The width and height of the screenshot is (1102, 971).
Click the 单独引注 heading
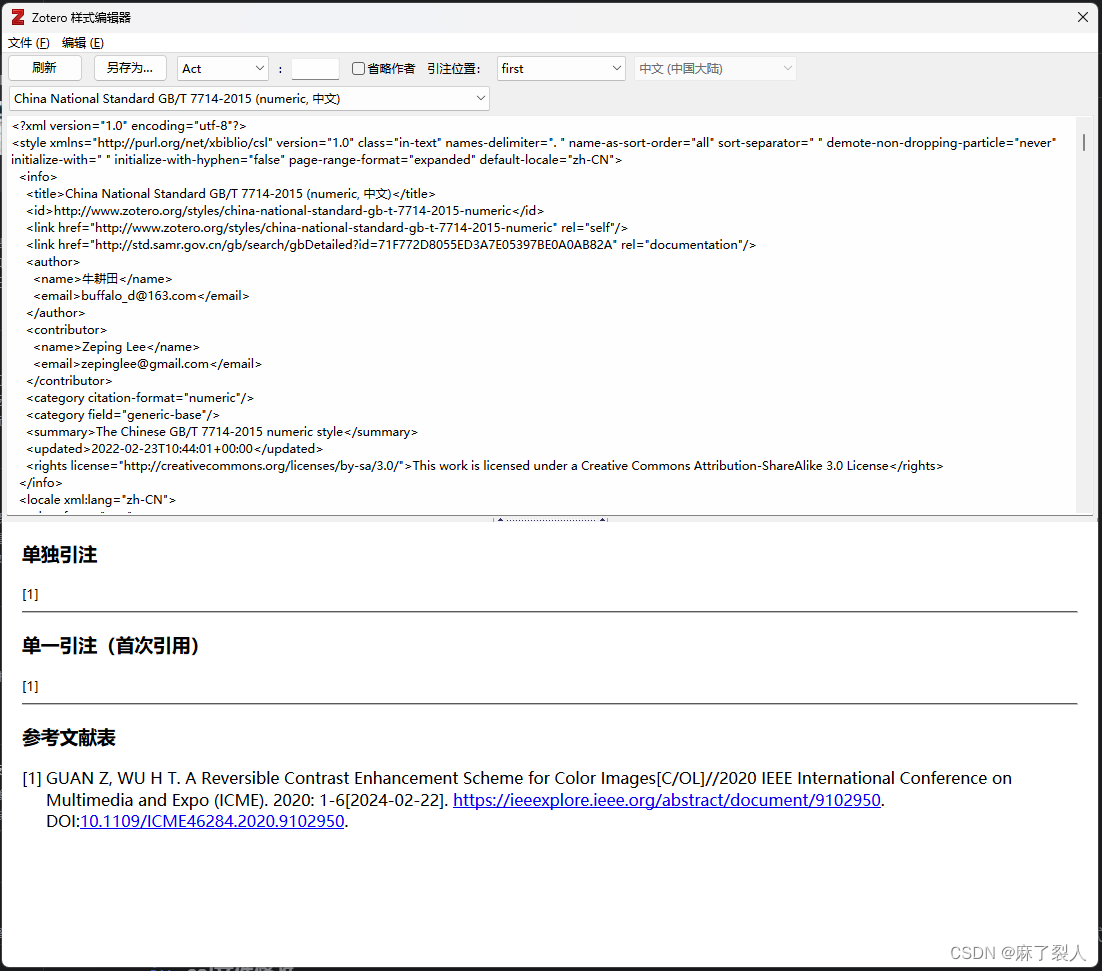pos(60,555)
